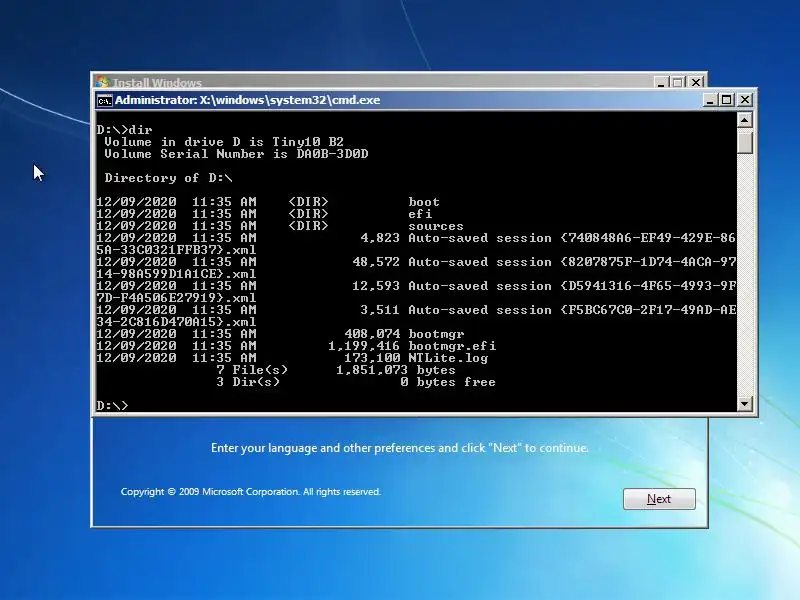Click the '34-2C816D470A15}.xml' line

(x=176, y=322)
